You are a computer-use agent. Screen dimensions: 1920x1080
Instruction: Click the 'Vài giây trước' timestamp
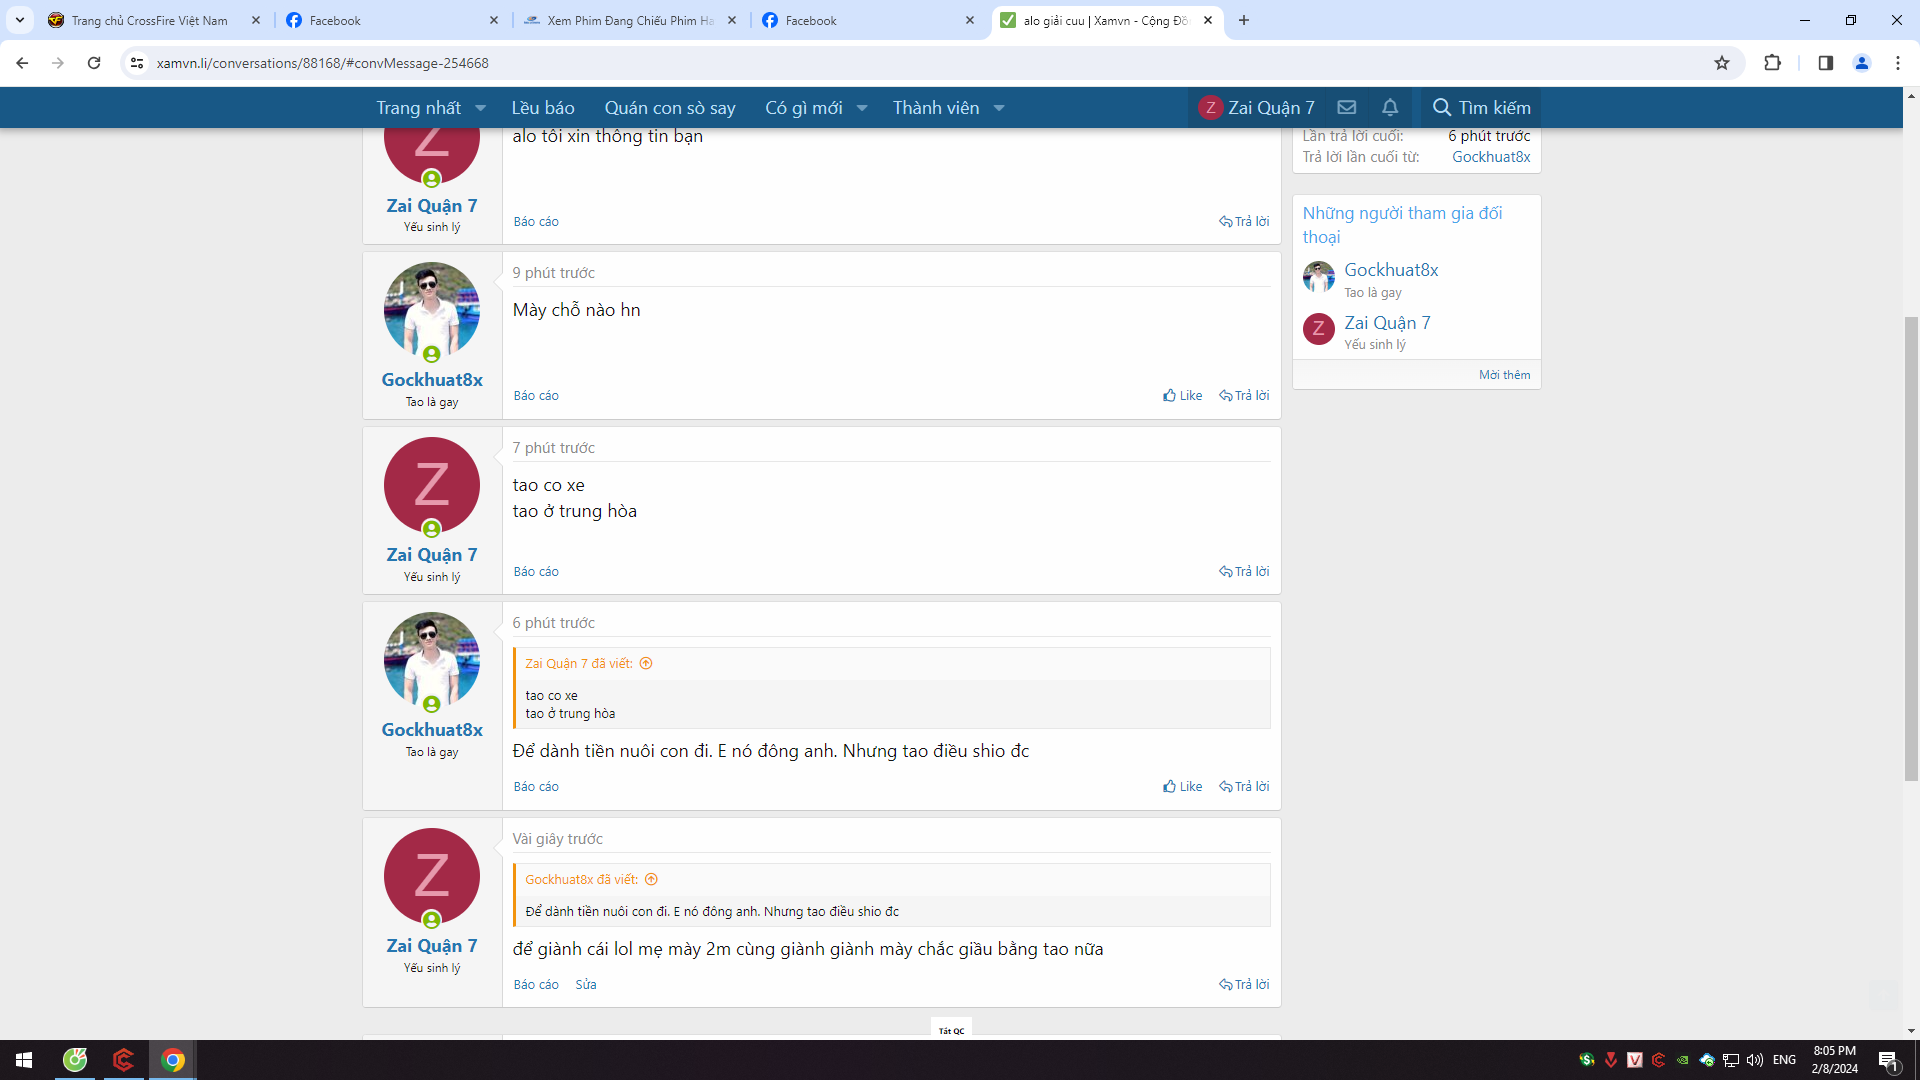pos(557,839)
